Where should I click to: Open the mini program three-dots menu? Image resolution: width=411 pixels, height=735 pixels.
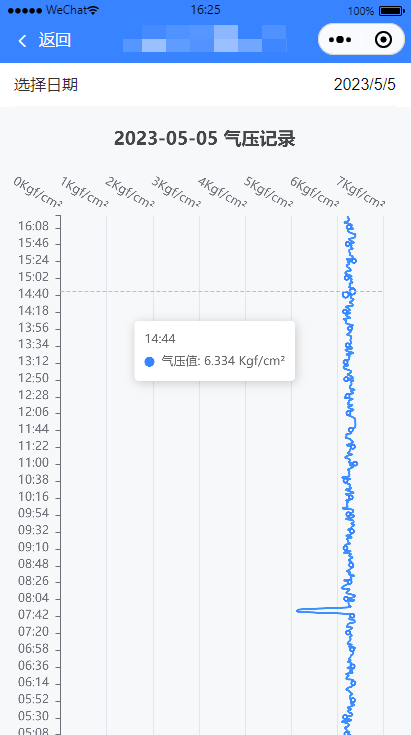pyautogui.click(x=340, y=40)
